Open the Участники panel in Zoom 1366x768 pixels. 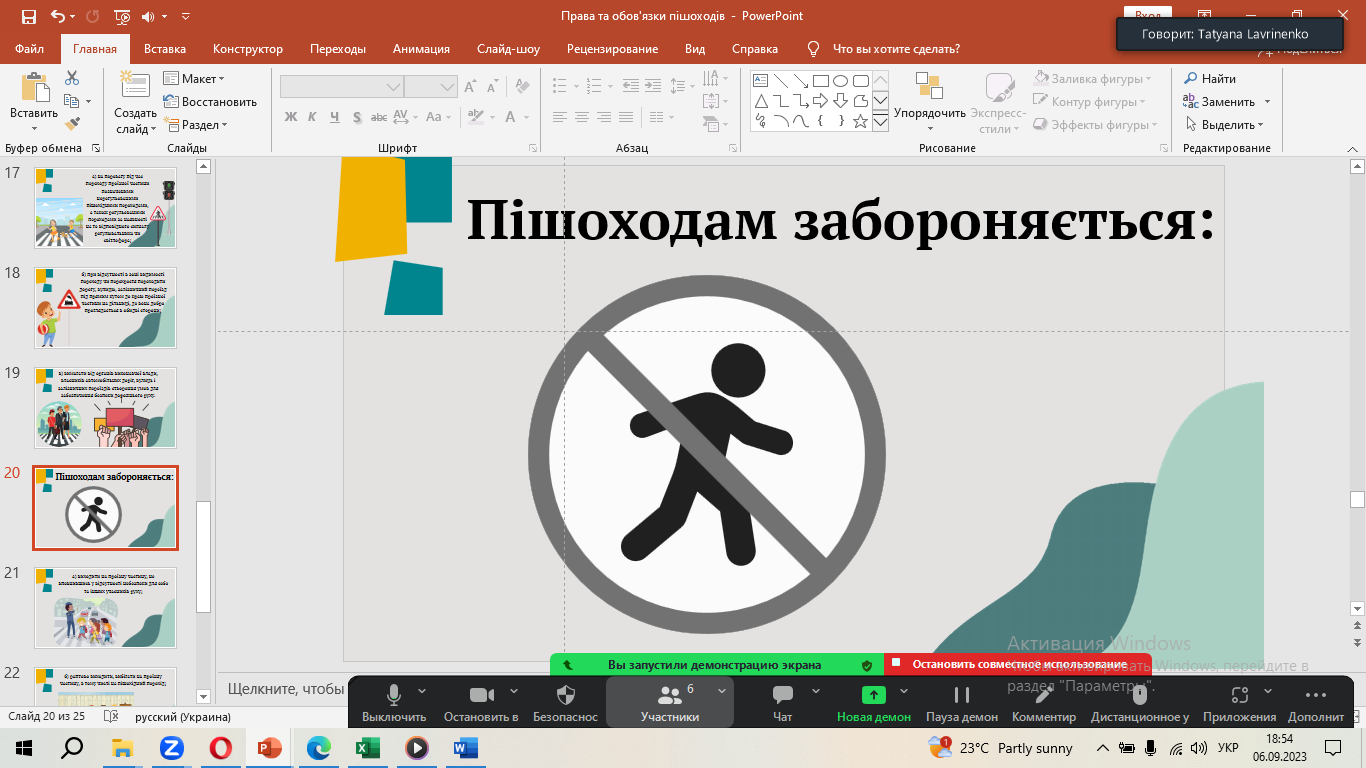click(669, 703)
